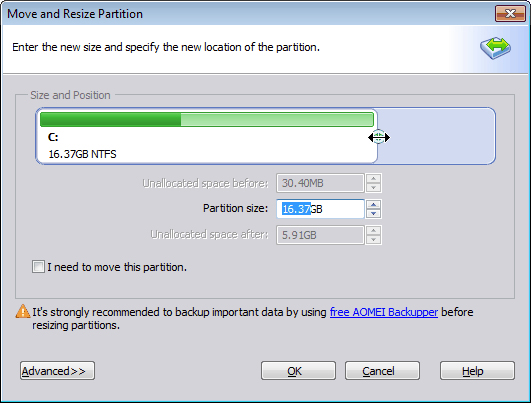
Task: Expand the Advanced>> options
Action: click(x=57, y=371)
